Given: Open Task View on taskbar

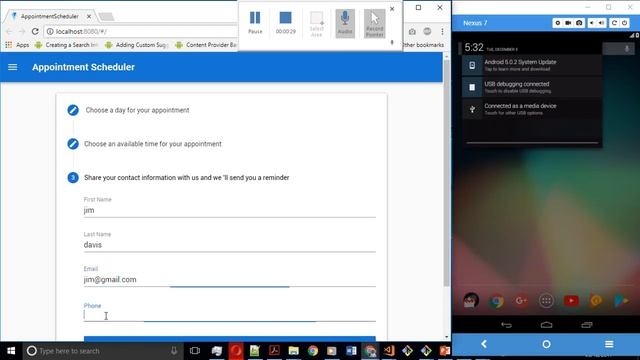Looking at the screenshot, I should pyautogui.click(x=195, y=351).
